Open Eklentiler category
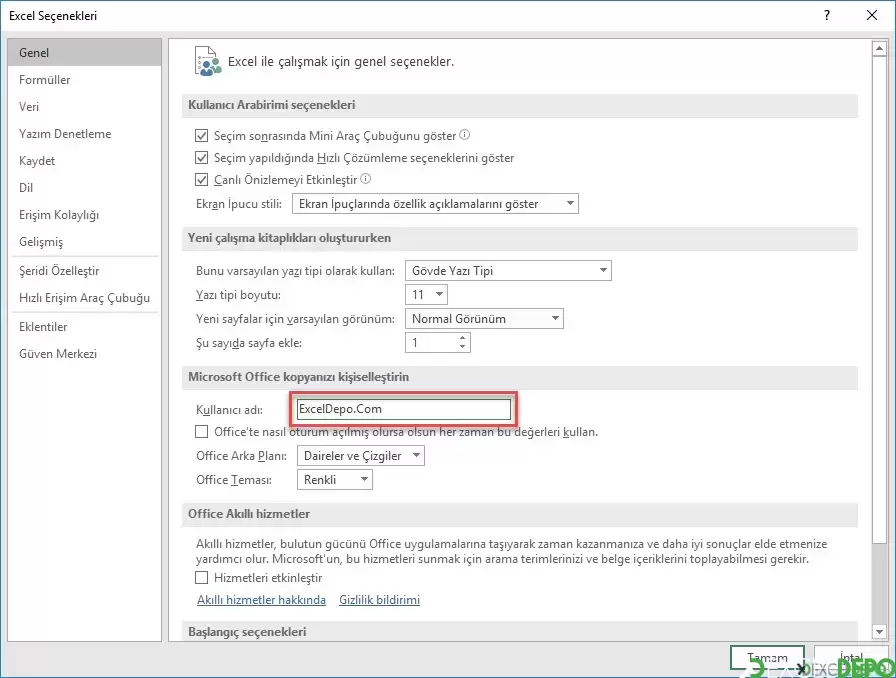Screen dimensions: 896x678 [x=85, y=326]
